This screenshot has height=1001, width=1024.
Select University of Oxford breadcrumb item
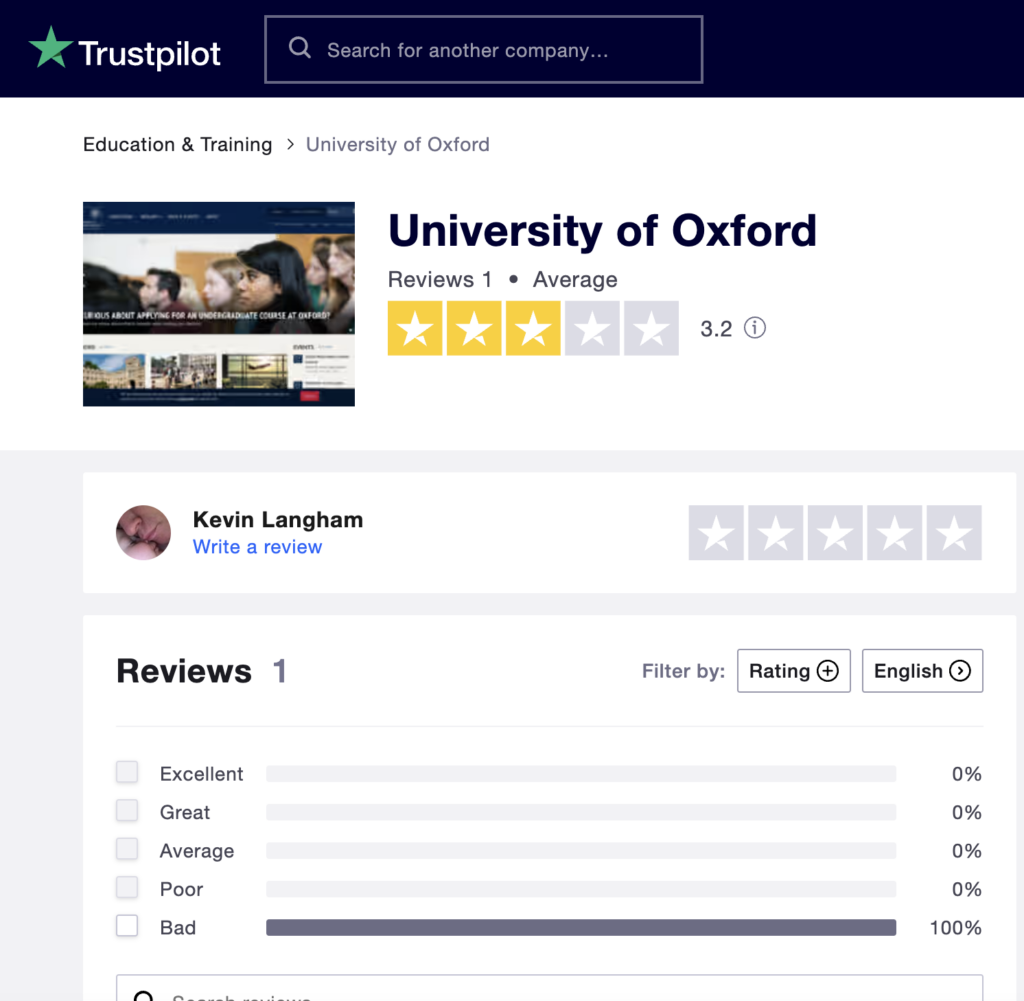pos(398,144)
